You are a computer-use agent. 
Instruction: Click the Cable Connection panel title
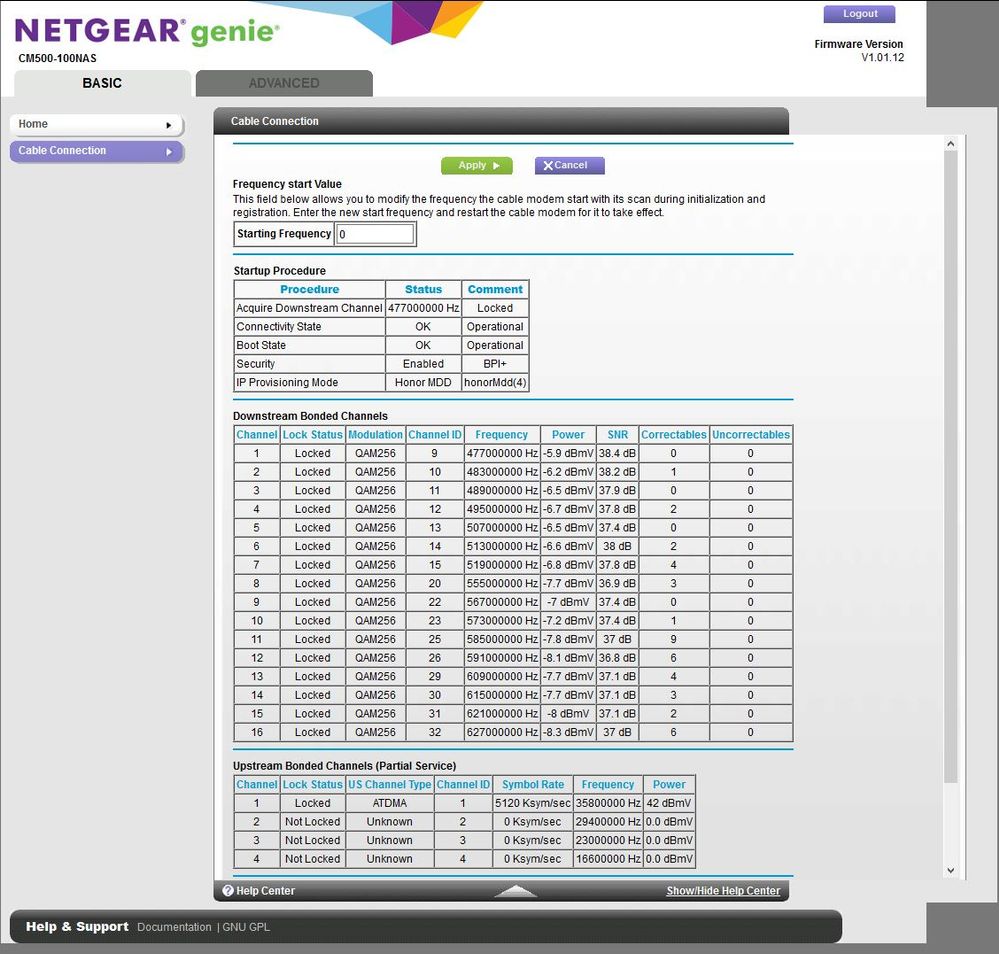tap(275, 121)
